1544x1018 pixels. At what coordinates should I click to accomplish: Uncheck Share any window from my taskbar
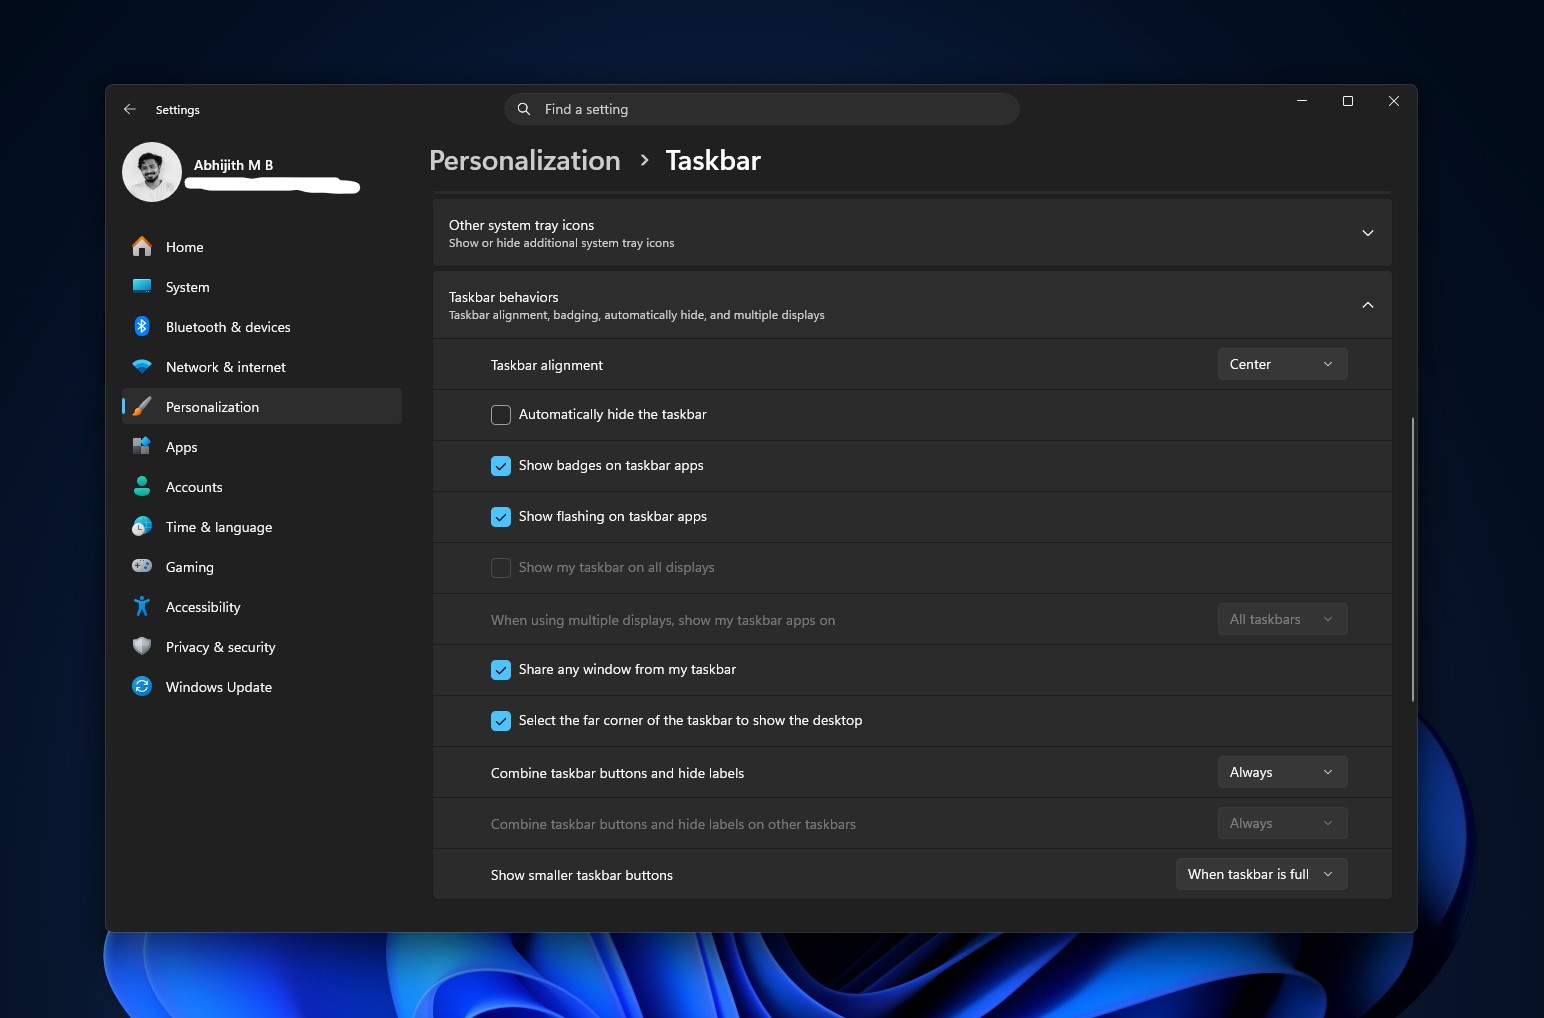(x=501, y=670)
